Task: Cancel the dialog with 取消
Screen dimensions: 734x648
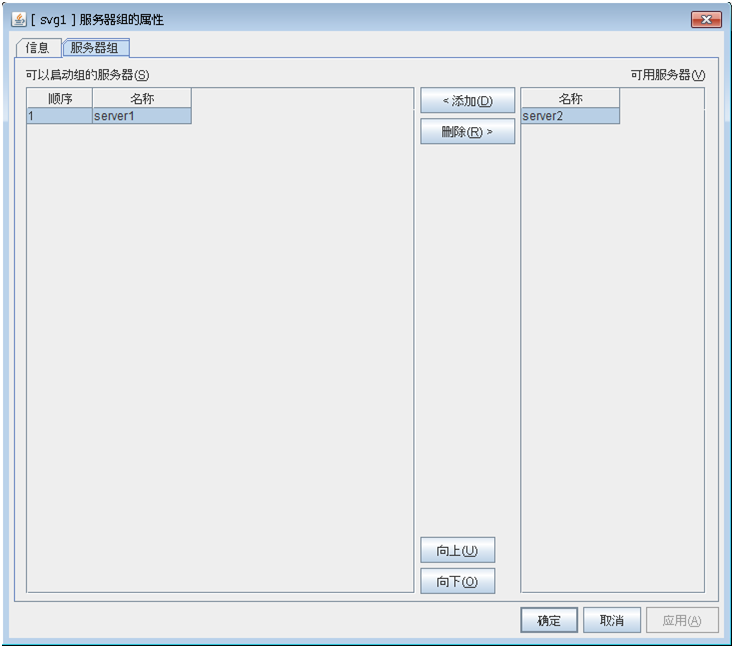Action: [x=612, y=620]
